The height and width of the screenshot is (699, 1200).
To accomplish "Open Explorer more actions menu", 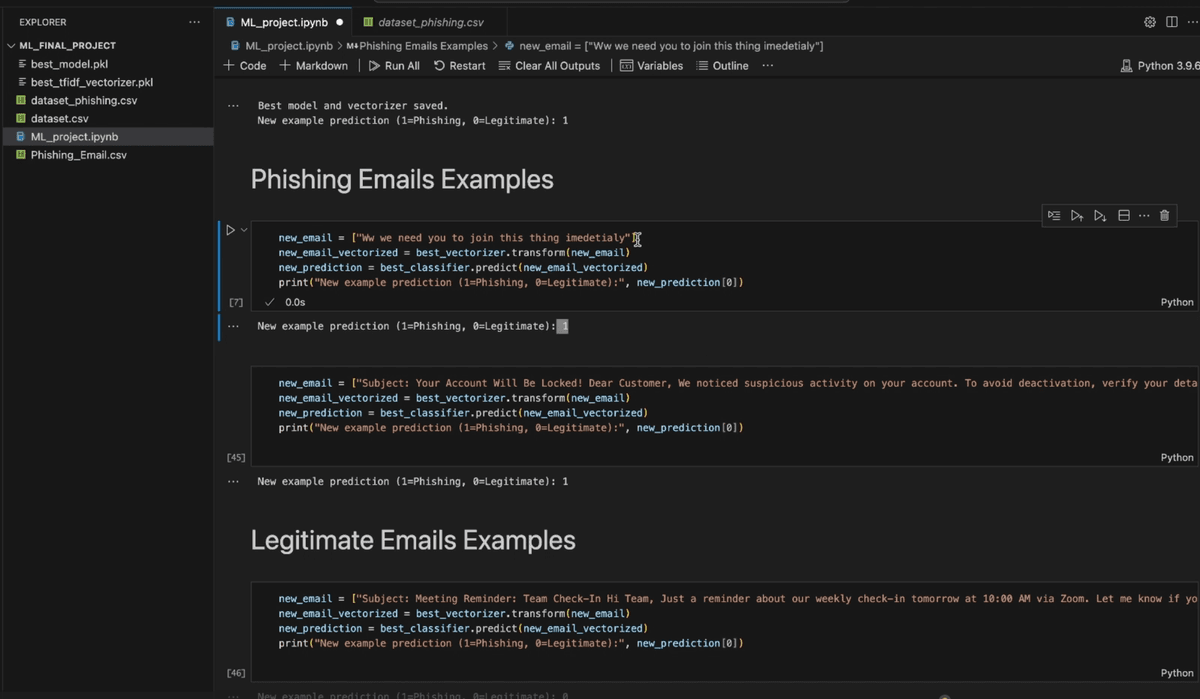I will click(x=195, y=21).
